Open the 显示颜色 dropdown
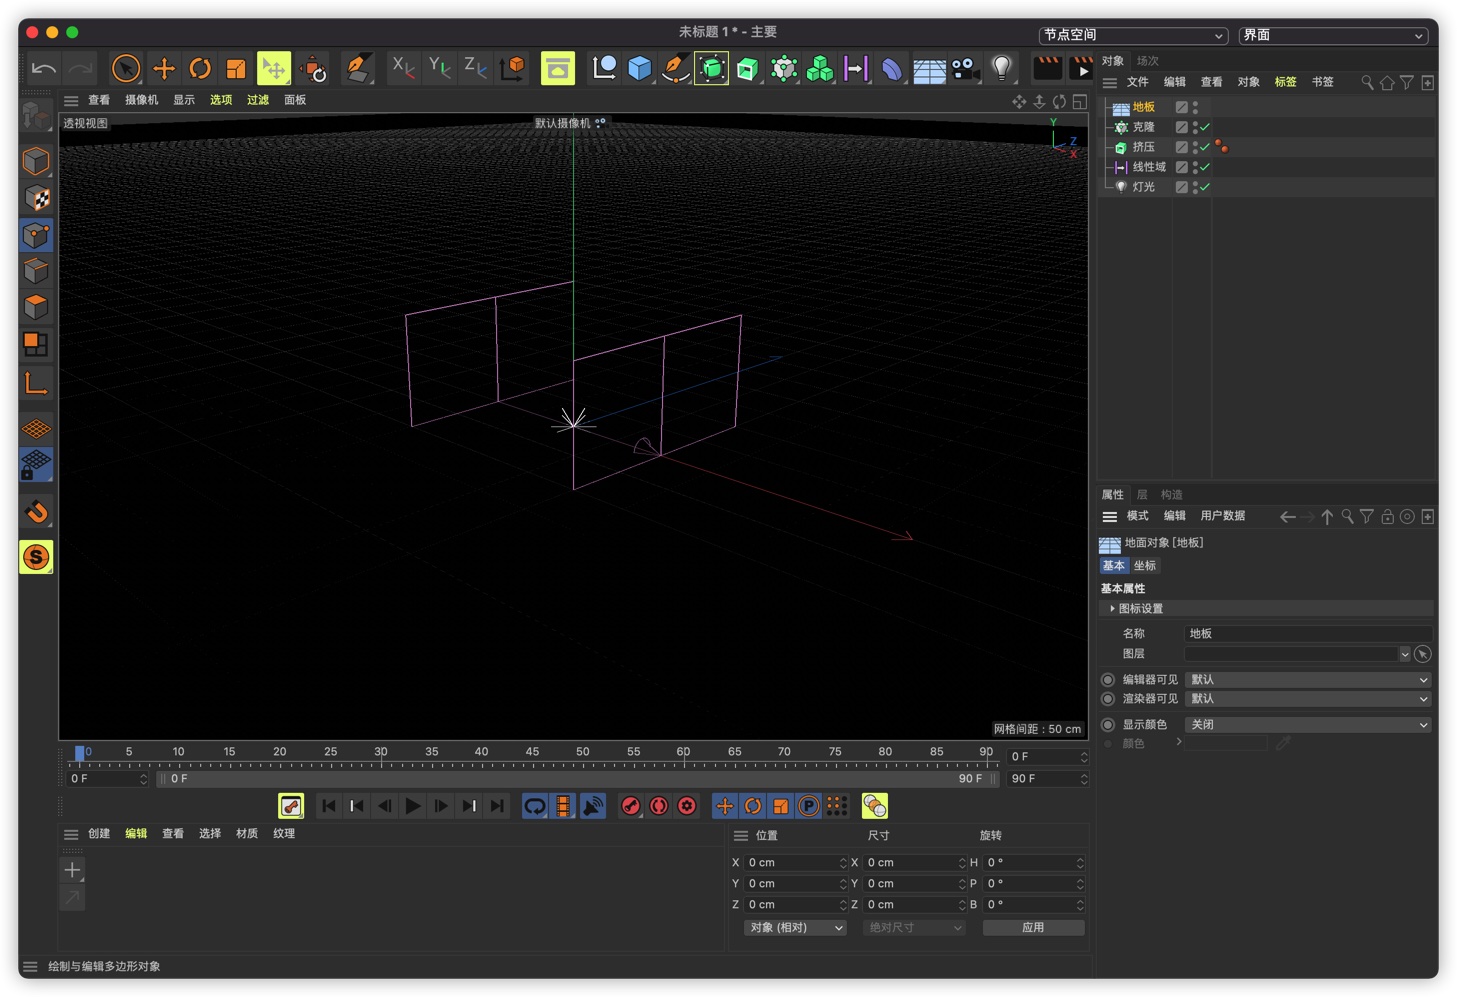 coord(1308,725)
